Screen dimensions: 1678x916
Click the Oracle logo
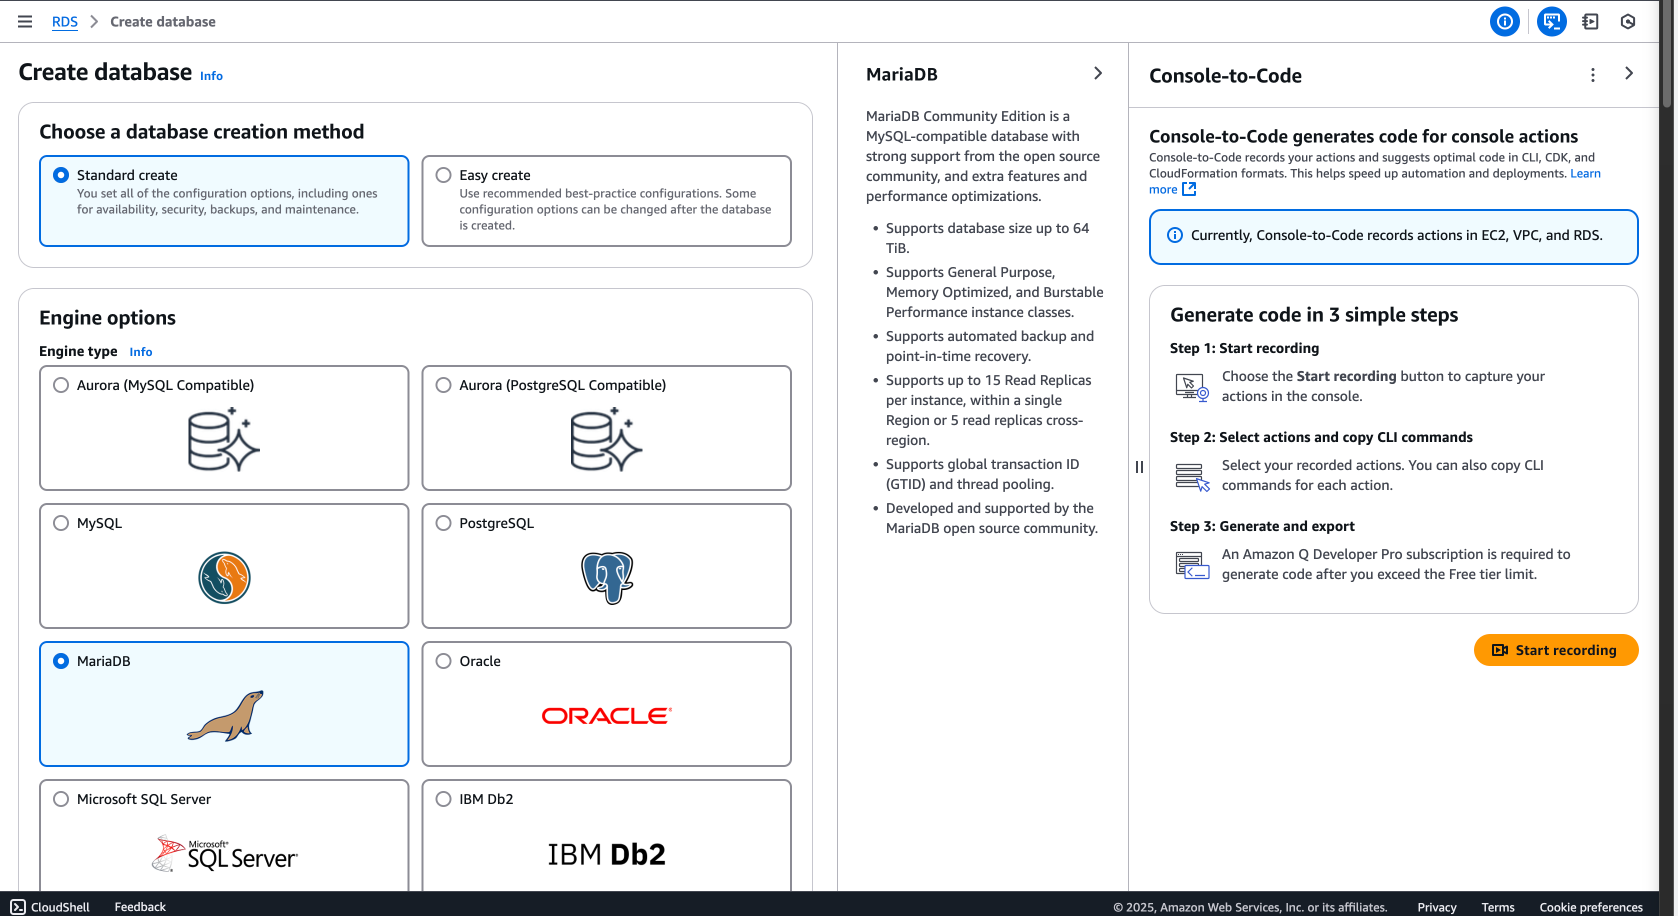point(607,716)
